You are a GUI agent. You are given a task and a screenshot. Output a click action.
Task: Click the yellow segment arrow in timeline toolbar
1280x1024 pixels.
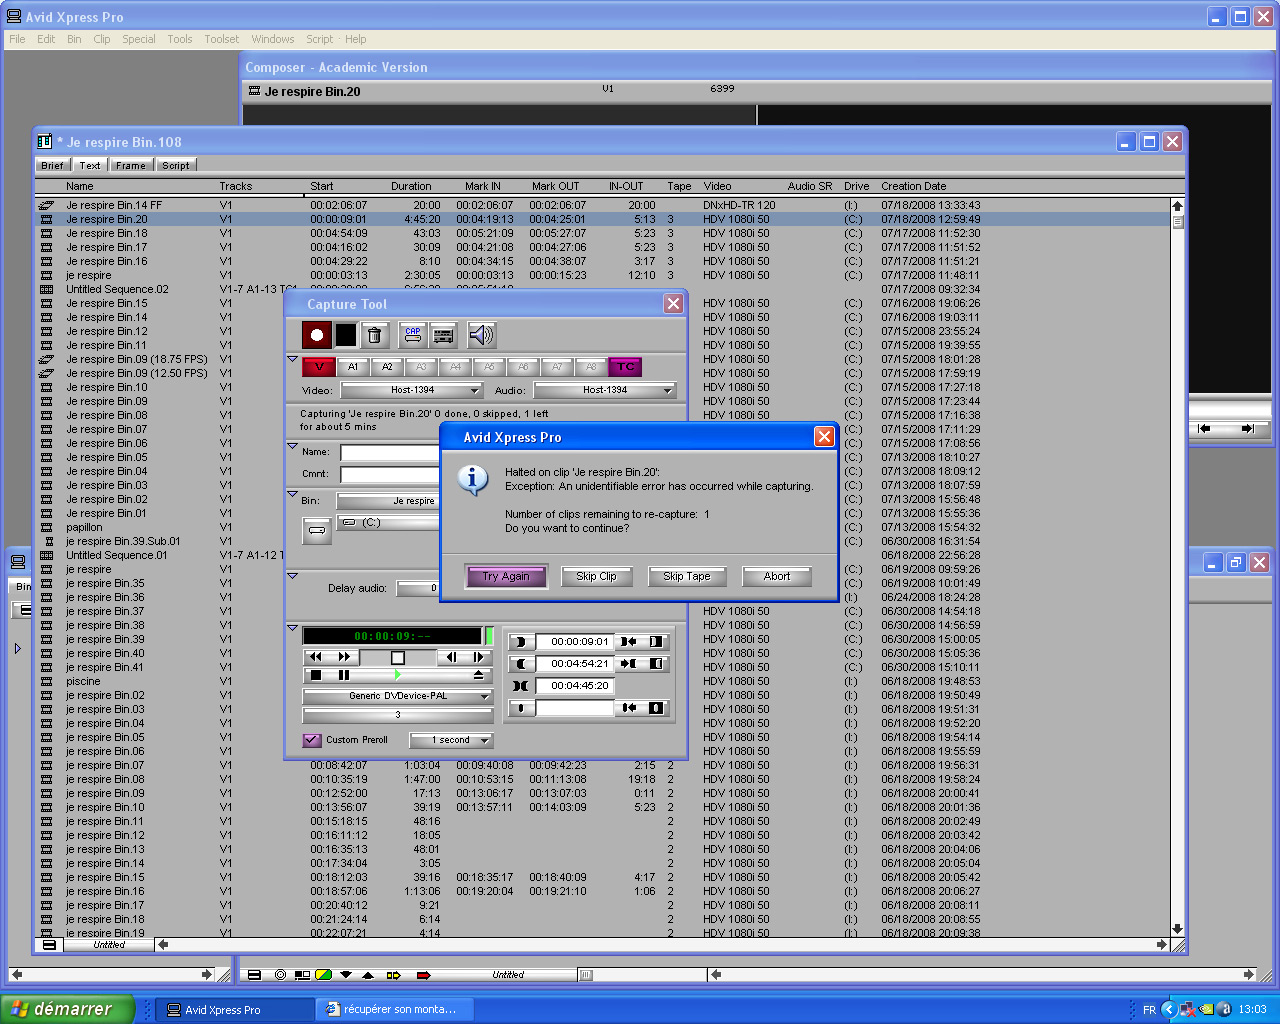393,975
